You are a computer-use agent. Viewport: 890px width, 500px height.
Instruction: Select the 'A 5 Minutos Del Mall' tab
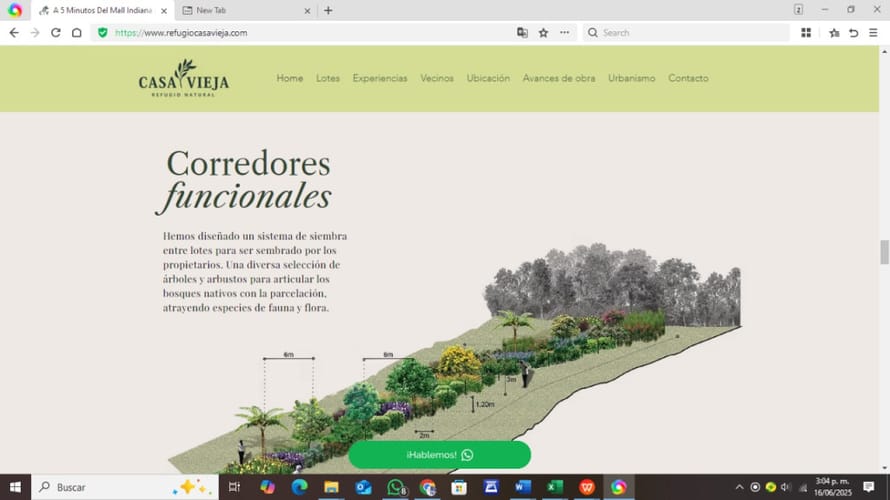[102, 10]
